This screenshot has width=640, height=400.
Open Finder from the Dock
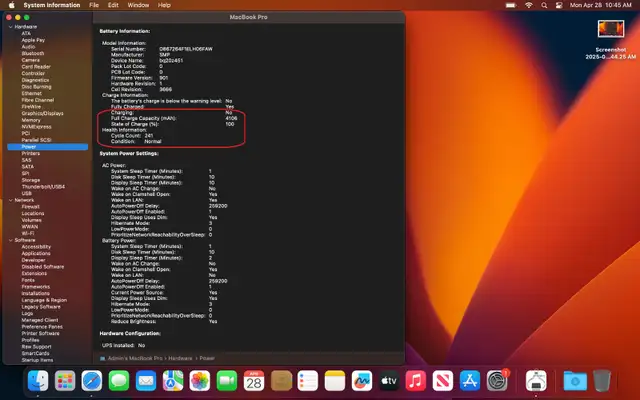pyautogui.click(x=38, y=381)
